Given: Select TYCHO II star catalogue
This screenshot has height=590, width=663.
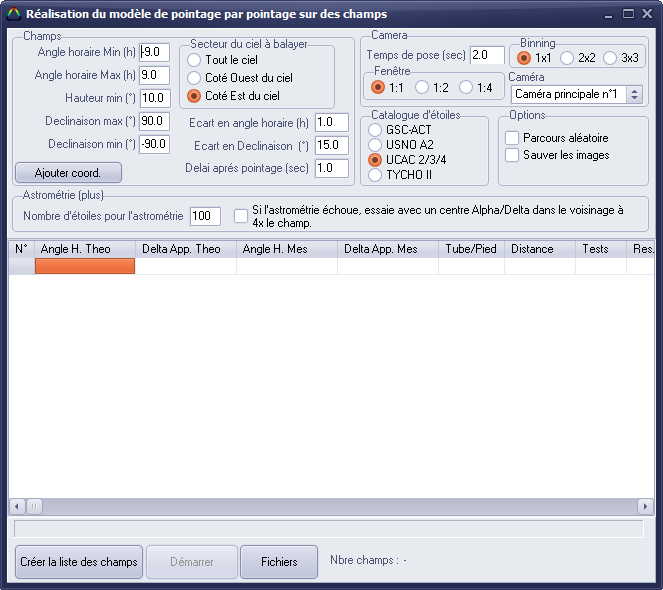Looking at the screenshot, I should coord(375,175).
